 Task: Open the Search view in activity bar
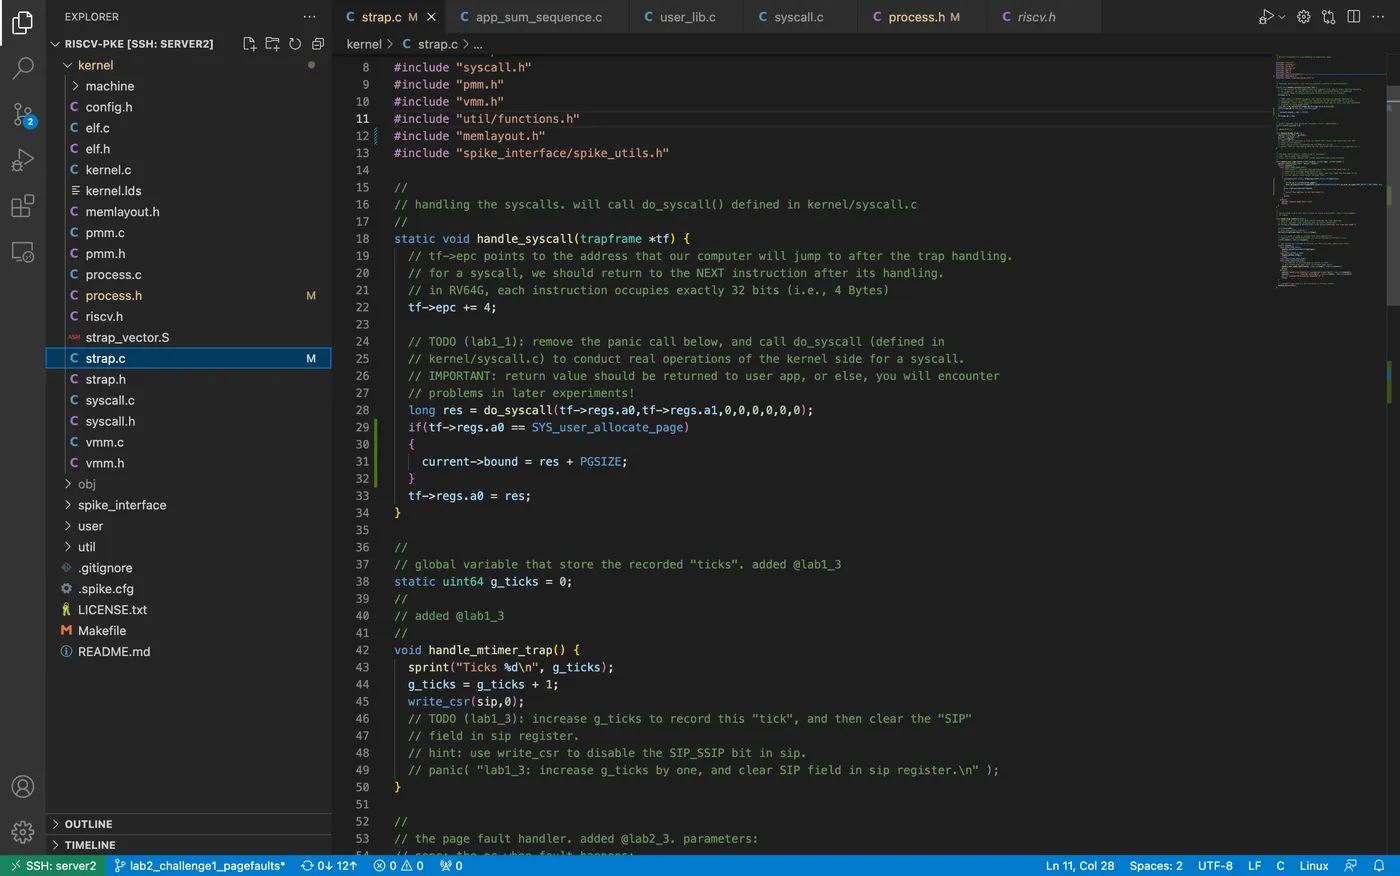pos(22,68)
